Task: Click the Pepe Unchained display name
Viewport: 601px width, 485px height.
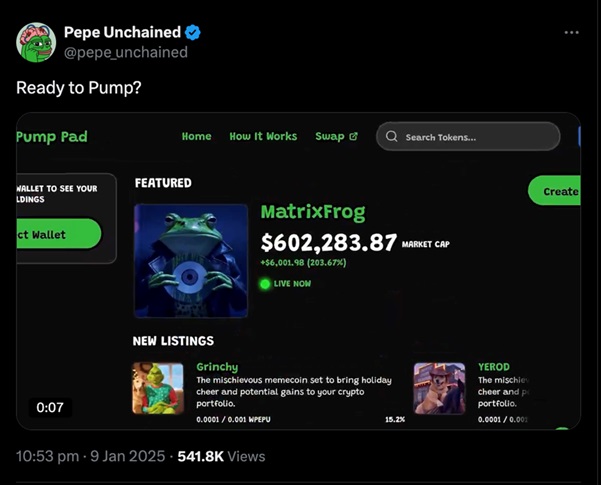Action: tap(121, 33)
